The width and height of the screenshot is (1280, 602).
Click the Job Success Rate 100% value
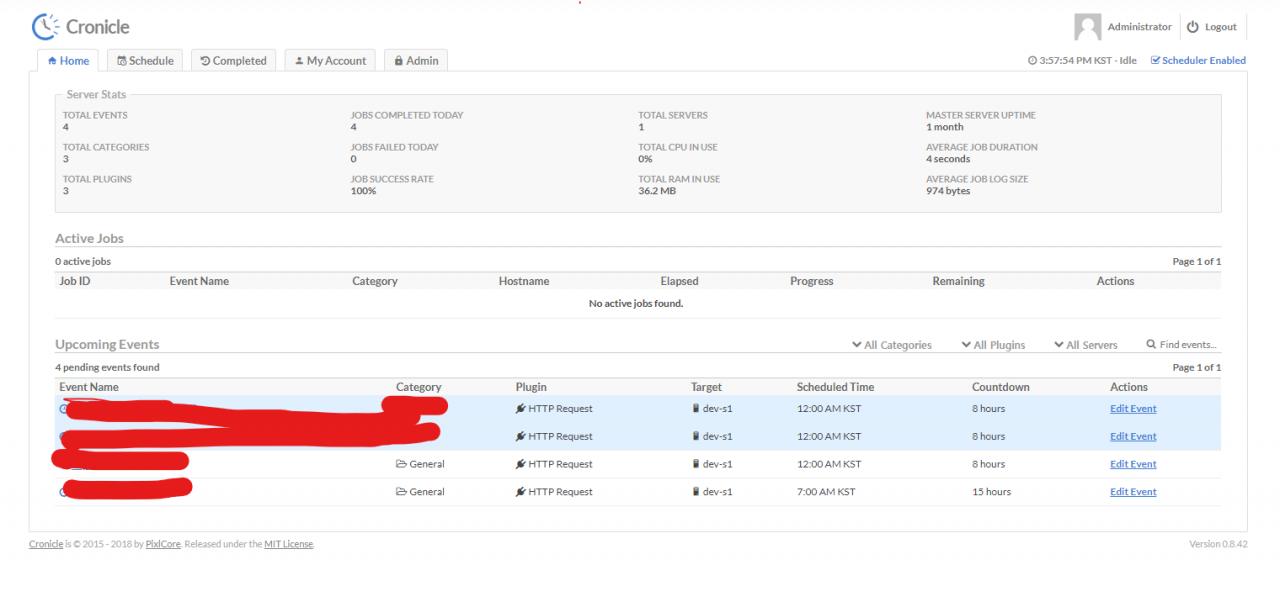coord(363,191)
